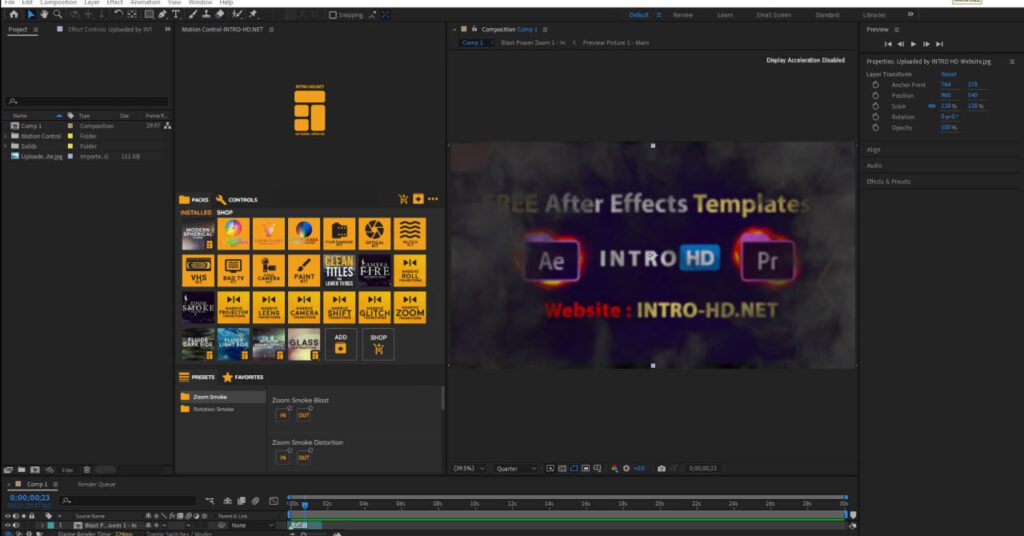Image resolution: width=1024 pixels, height=536 pixels.
Task: Open the Animation menu
Action: [x=145, y=3]
